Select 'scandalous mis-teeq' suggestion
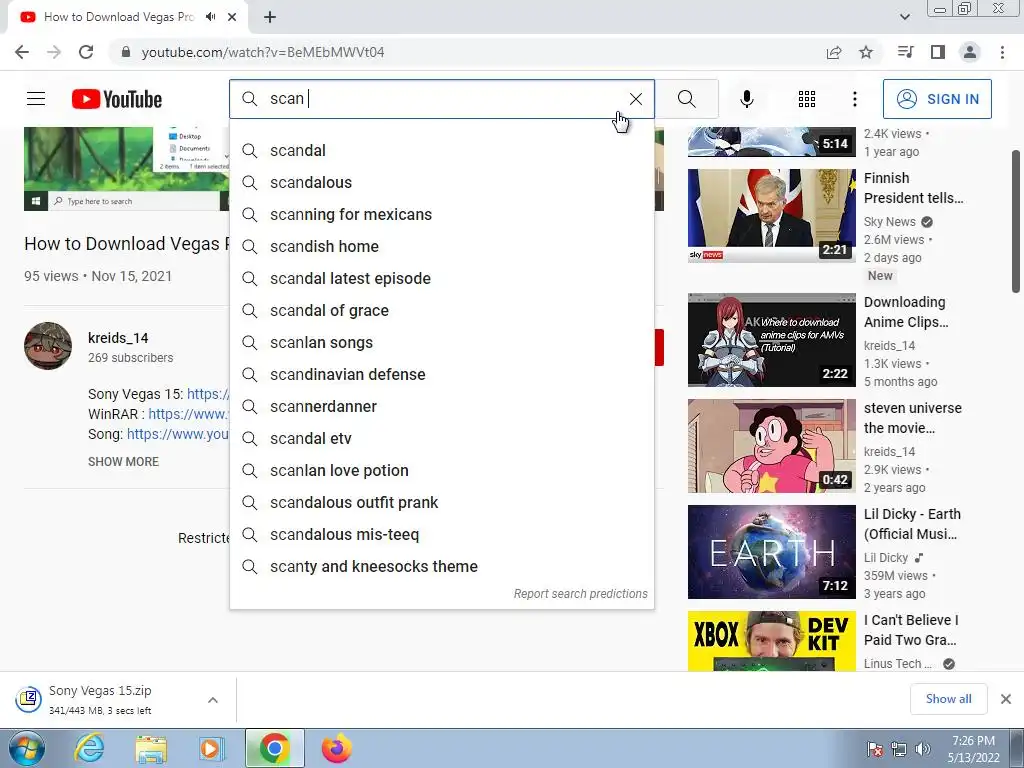 tap(441, 535)
